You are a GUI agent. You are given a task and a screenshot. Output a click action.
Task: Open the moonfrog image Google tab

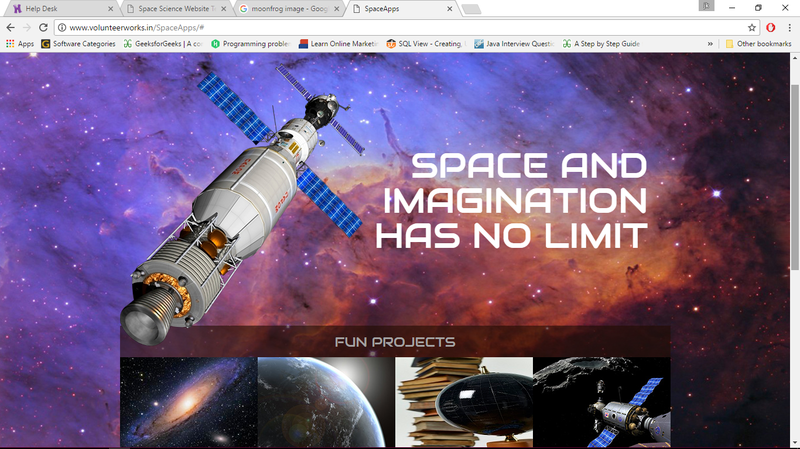pyautogui.click(x=285, y=9)
